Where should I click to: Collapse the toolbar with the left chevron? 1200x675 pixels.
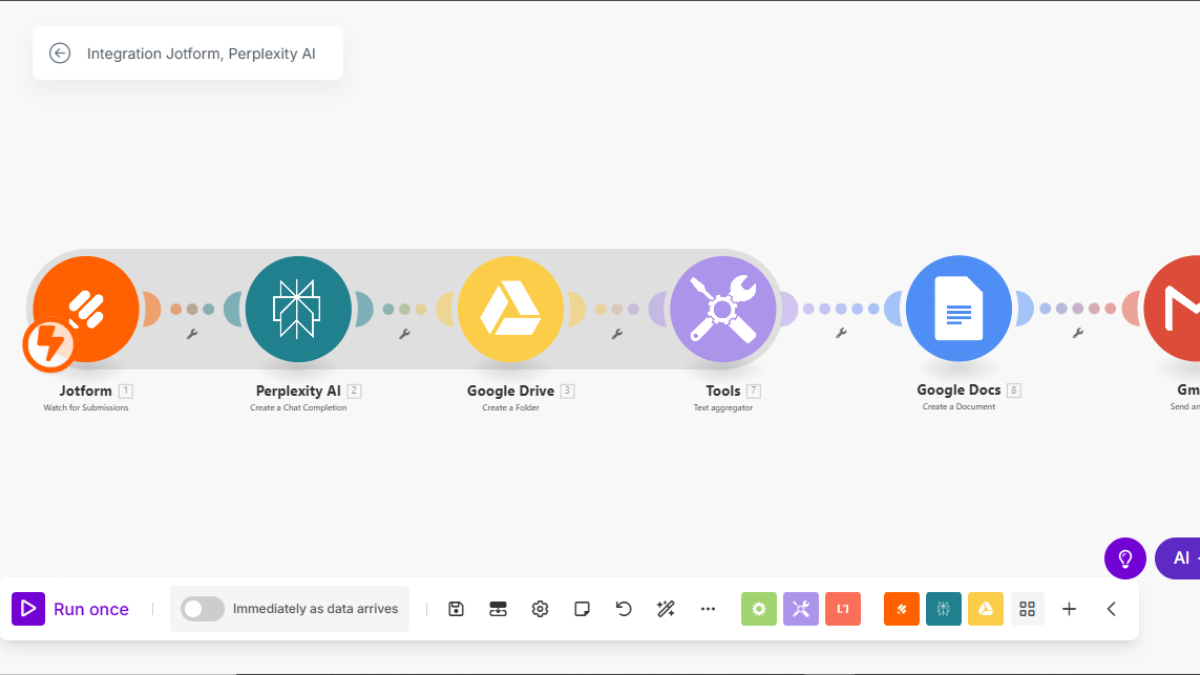point(1111,609)
